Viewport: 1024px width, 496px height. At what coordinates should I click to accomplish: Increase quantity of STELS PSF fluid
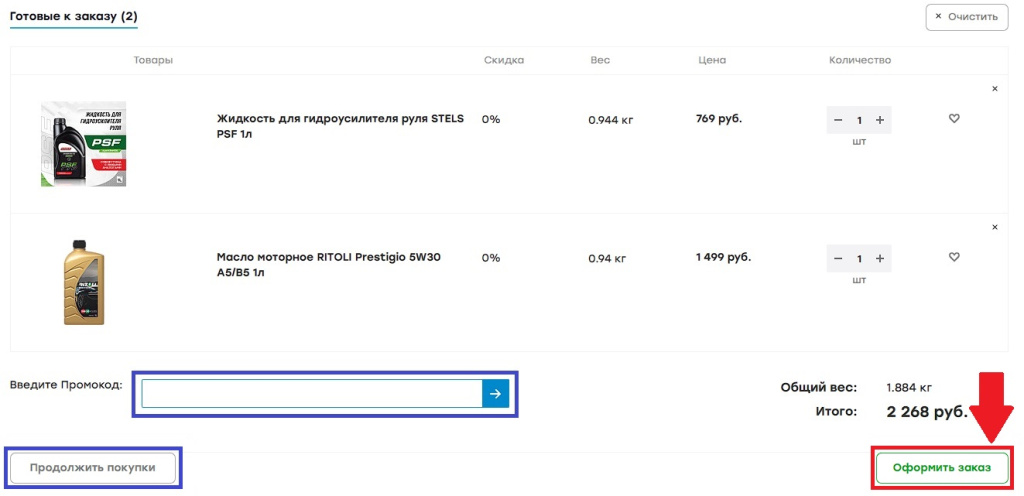880,120
